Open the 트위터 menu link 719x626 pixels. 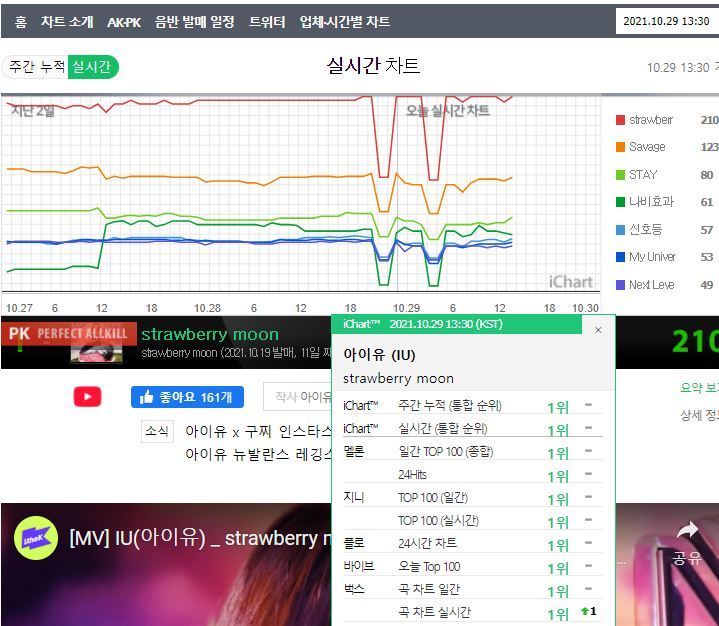click(267, 21)
